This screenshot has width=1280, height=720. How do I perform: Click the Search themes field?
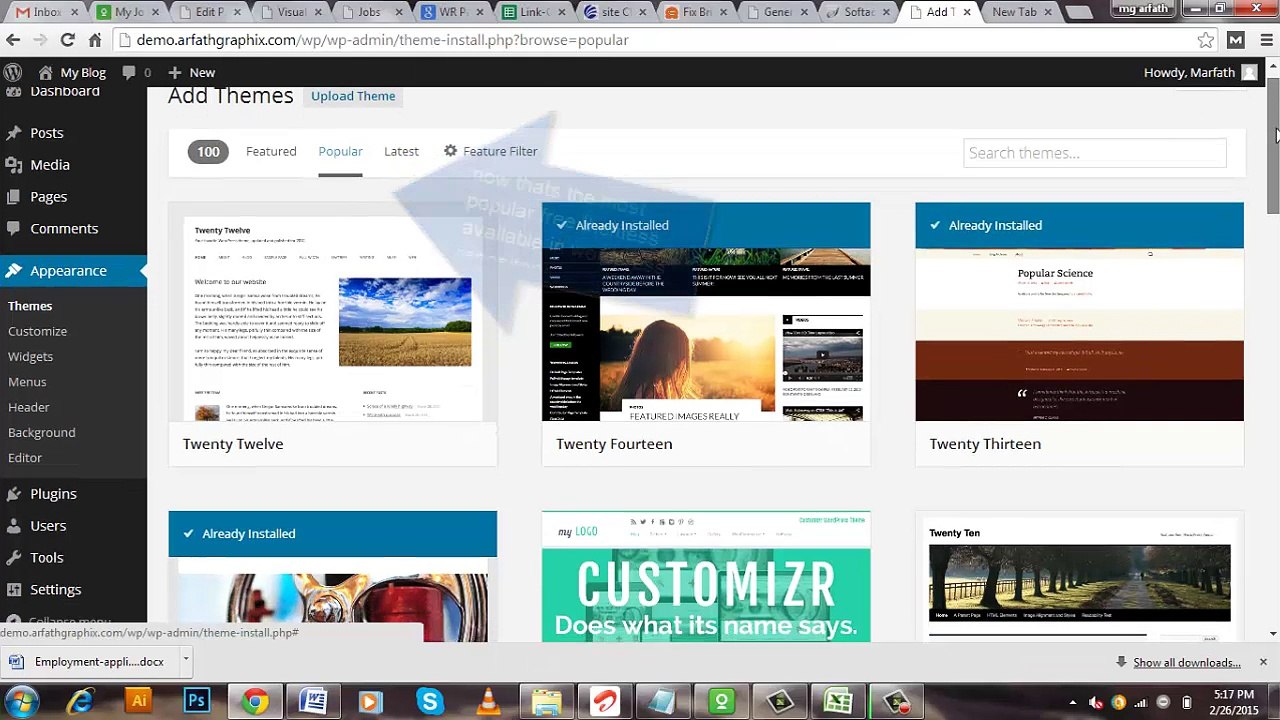click(x=1095, y=153)
